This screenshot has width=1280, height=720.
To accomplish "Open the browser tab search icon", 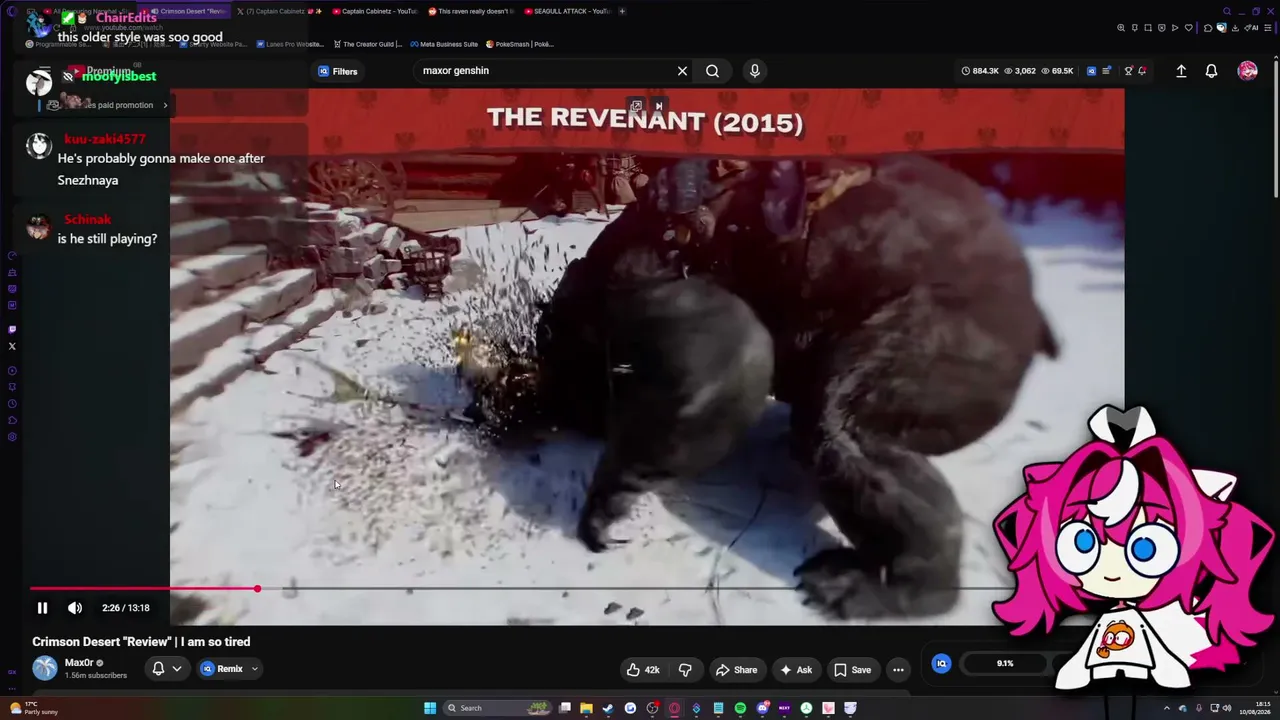I will tap(1227, 11).
